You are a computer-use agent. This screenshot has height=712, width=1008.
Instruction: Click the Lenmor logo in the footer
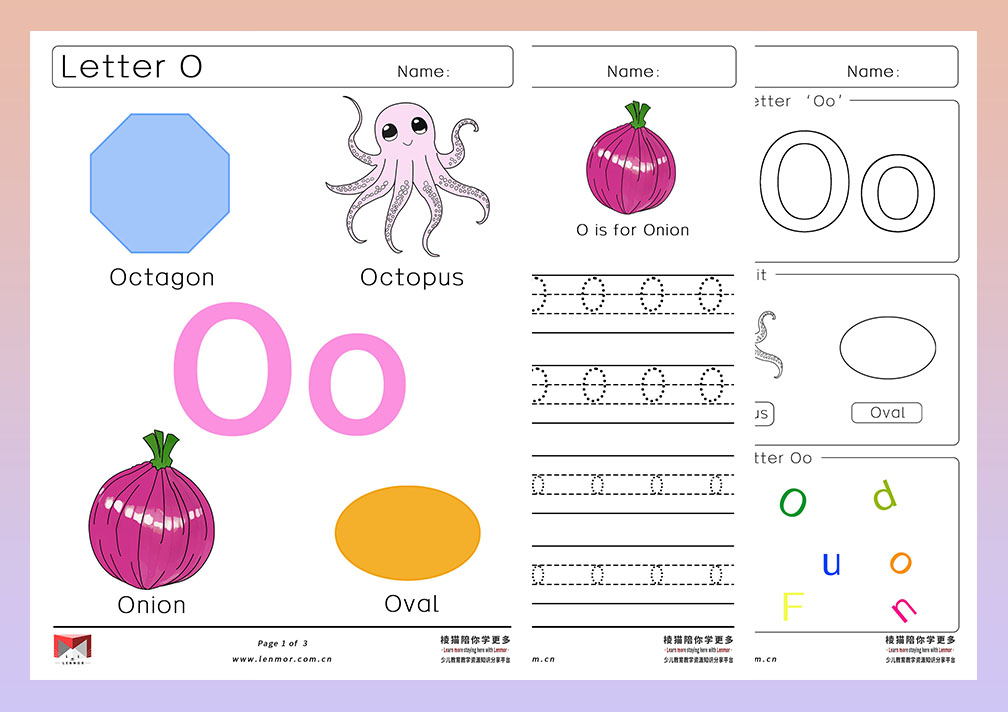73,648
